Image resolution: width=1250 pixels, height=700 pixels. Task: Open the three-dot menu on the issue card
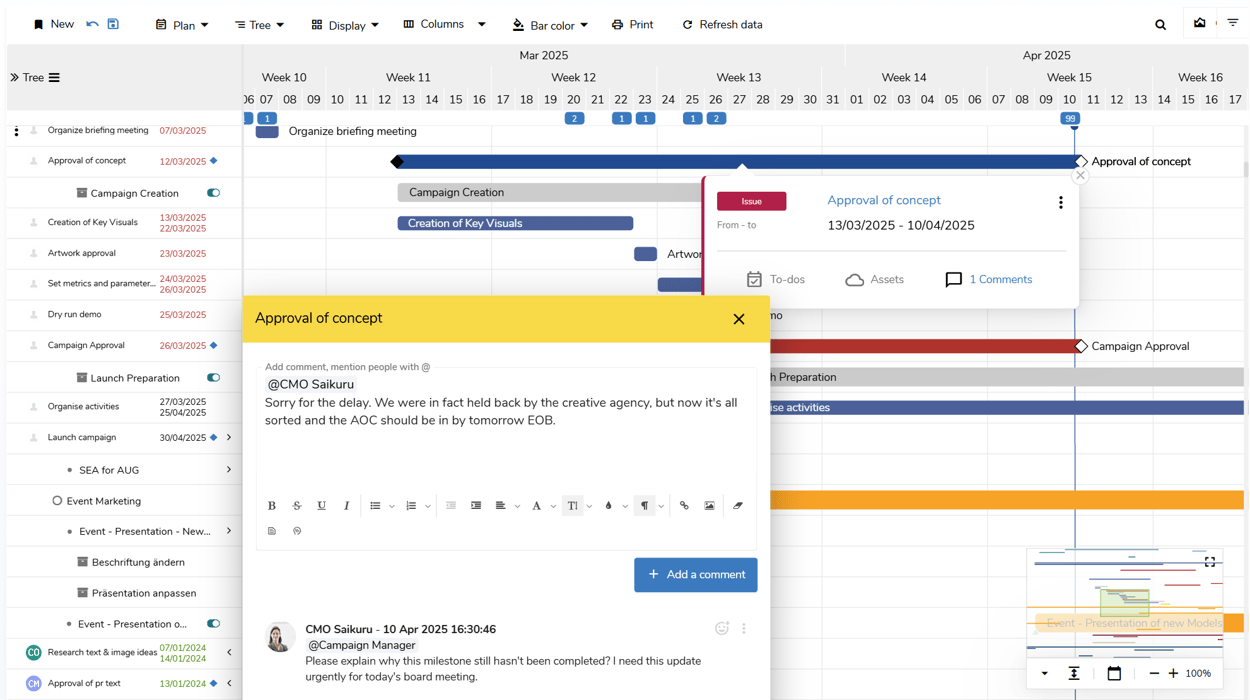1060,202
